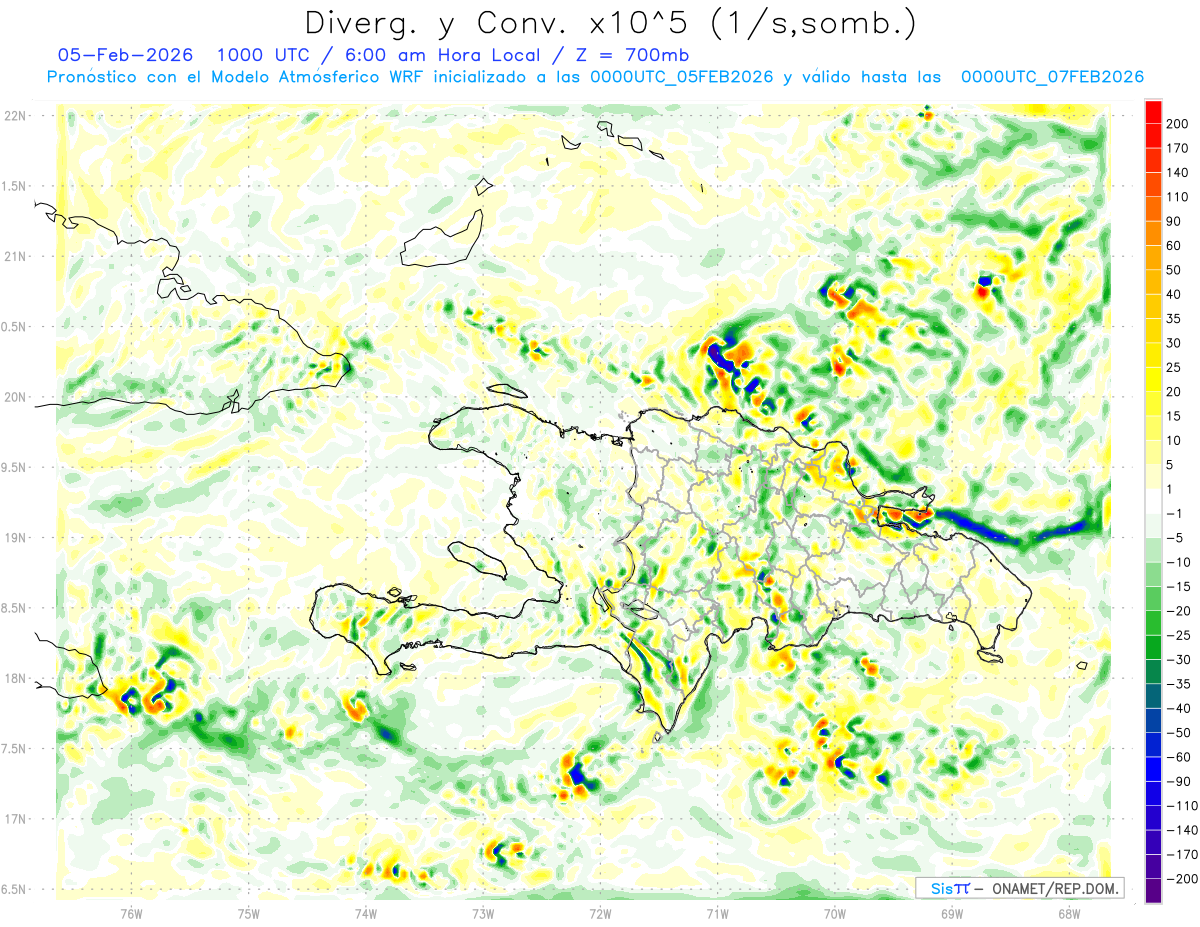Viewport: 1200px width, 927px height.
Task: Click the "20N" latitude label
Action: 14,397
